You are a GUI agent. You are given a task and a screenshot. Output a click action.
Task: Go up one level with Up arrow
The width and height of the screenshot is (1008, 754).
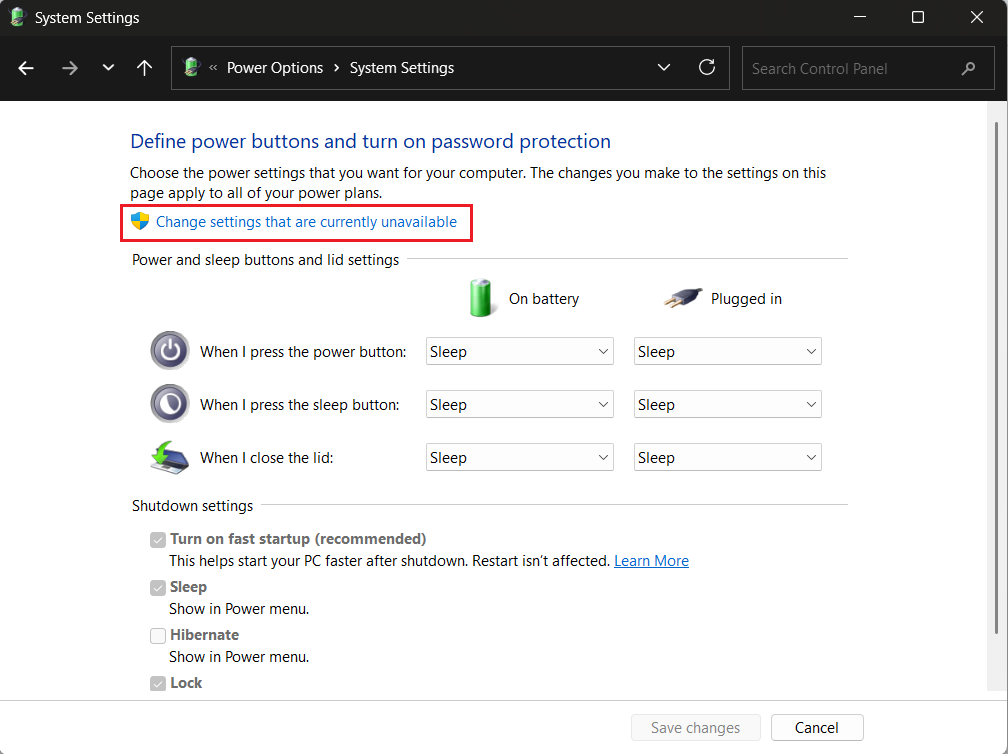click(145, 68)
